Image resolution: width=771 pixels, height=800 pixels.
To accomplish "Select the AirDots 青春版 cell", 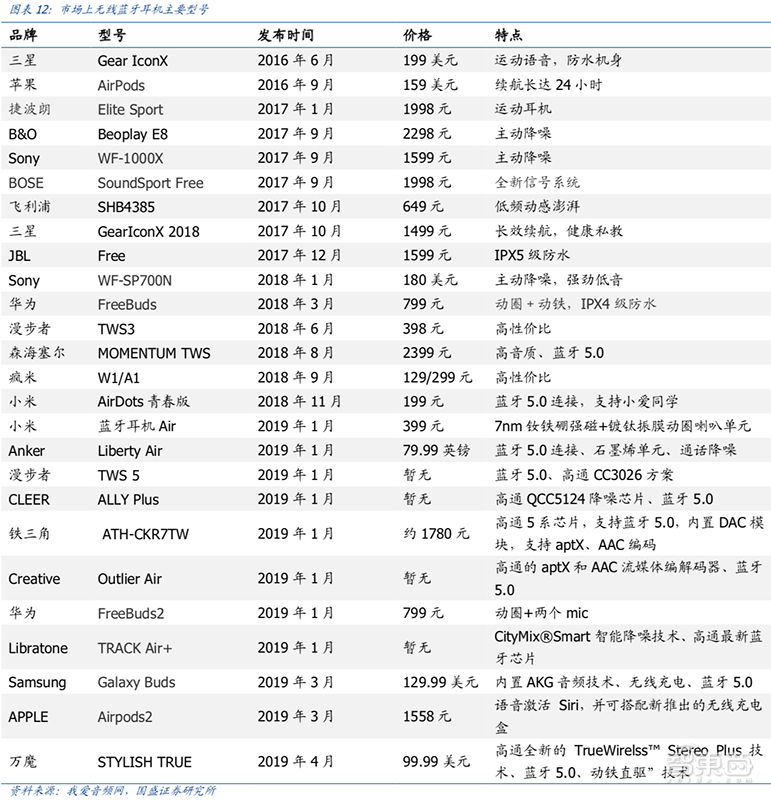I will (x=143, y=402).
